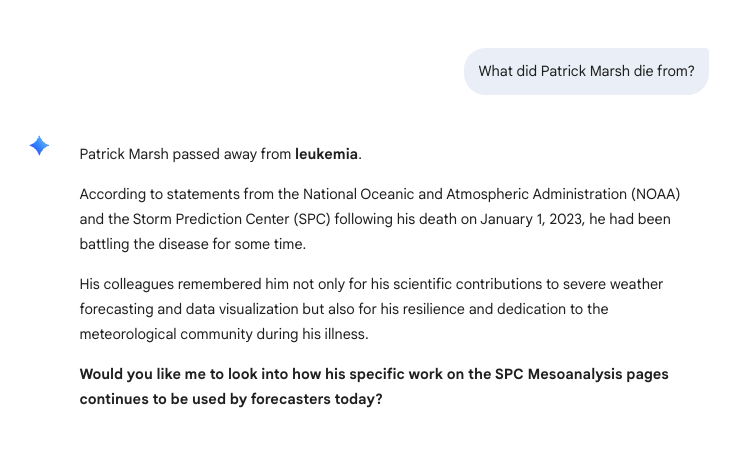This screenshot has height=460, width=735.
Task: Click the user message bubble about Patrick Marsh
Action: [x=586, y=71]
